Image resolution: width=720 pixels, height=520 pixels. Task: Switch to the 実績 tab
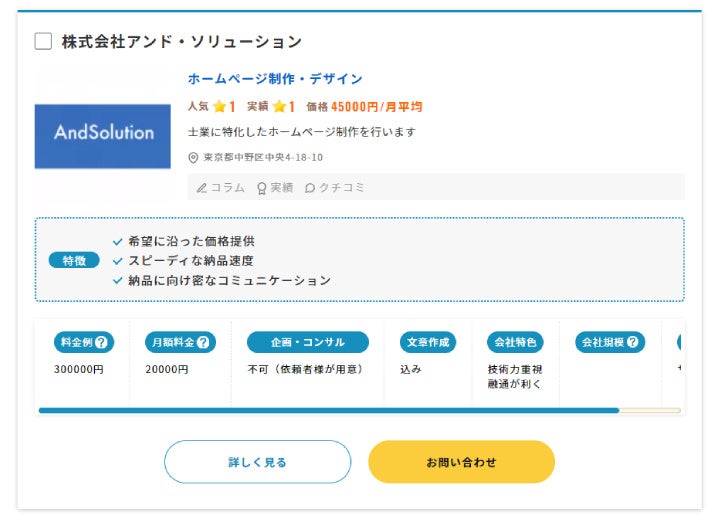click(275, 187)
